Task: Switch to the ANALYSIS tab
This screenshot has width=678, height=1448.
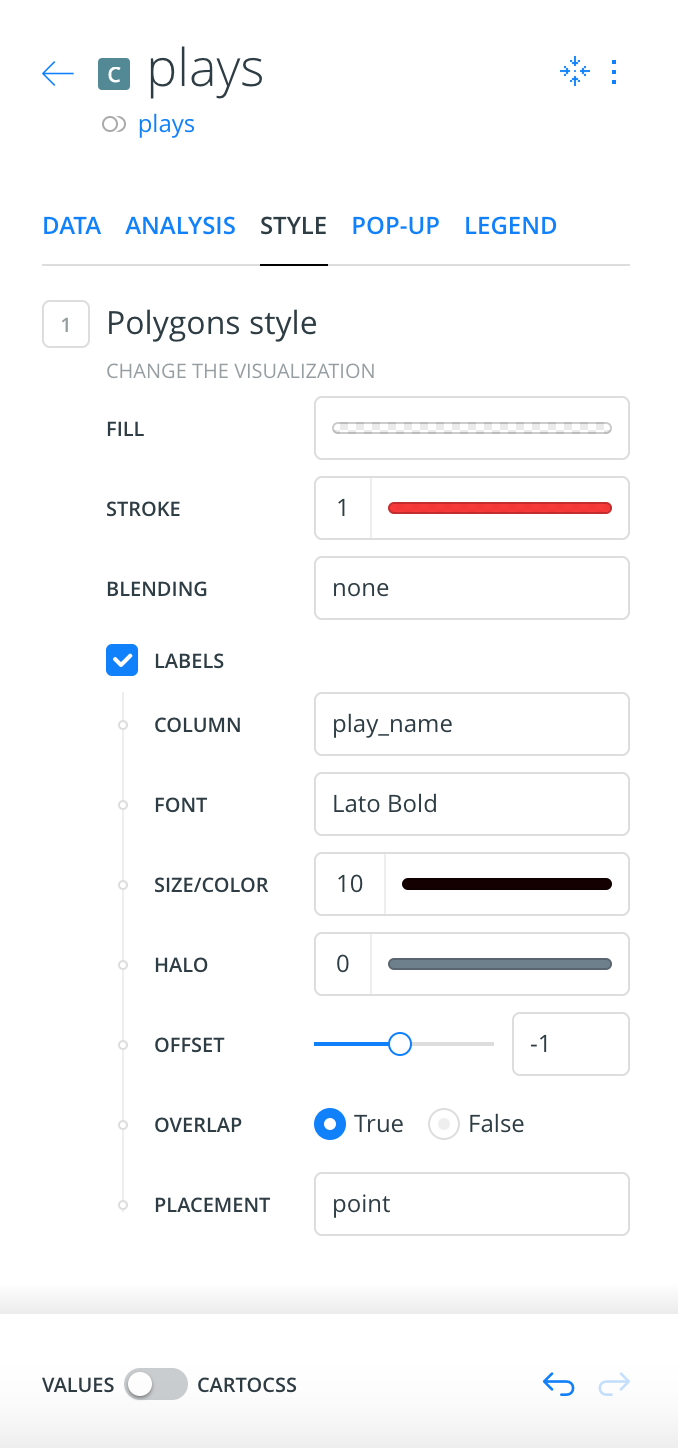Action: (181, 226)
